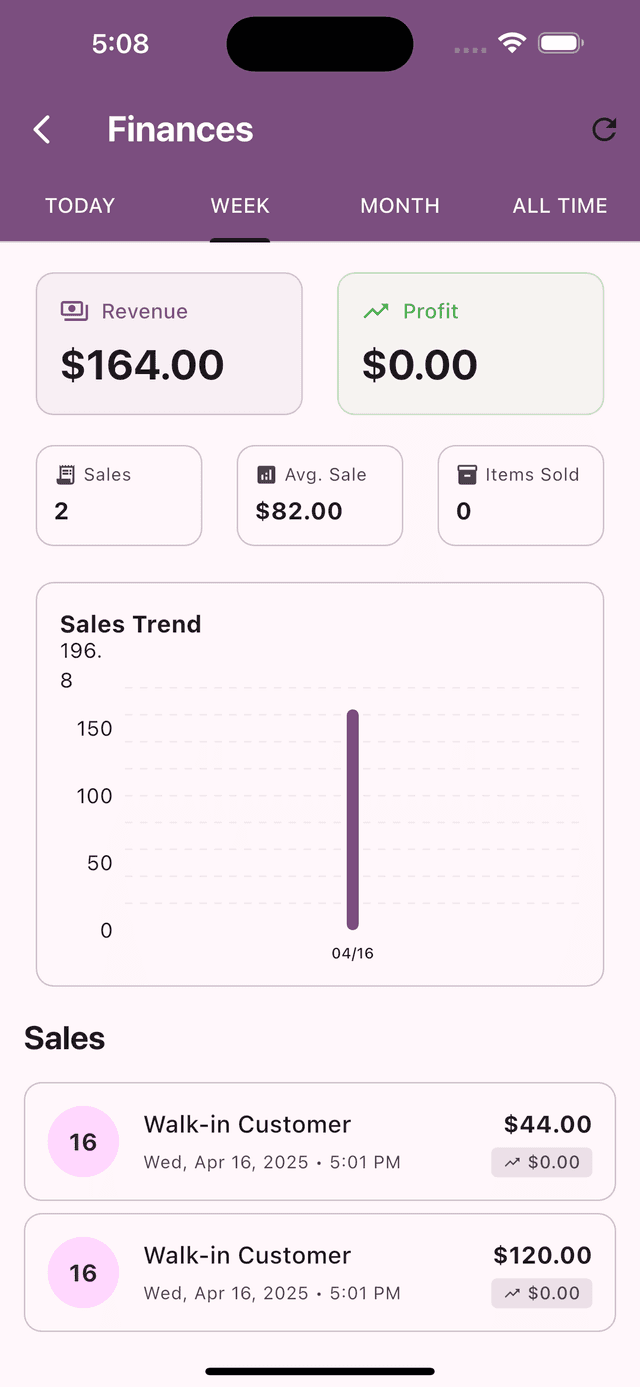Image resolution: width=640 pixels, height=1387 pixels.
Task: Open the ALL TIME tab
Action: pyautogui.click(x=560, y=206)
